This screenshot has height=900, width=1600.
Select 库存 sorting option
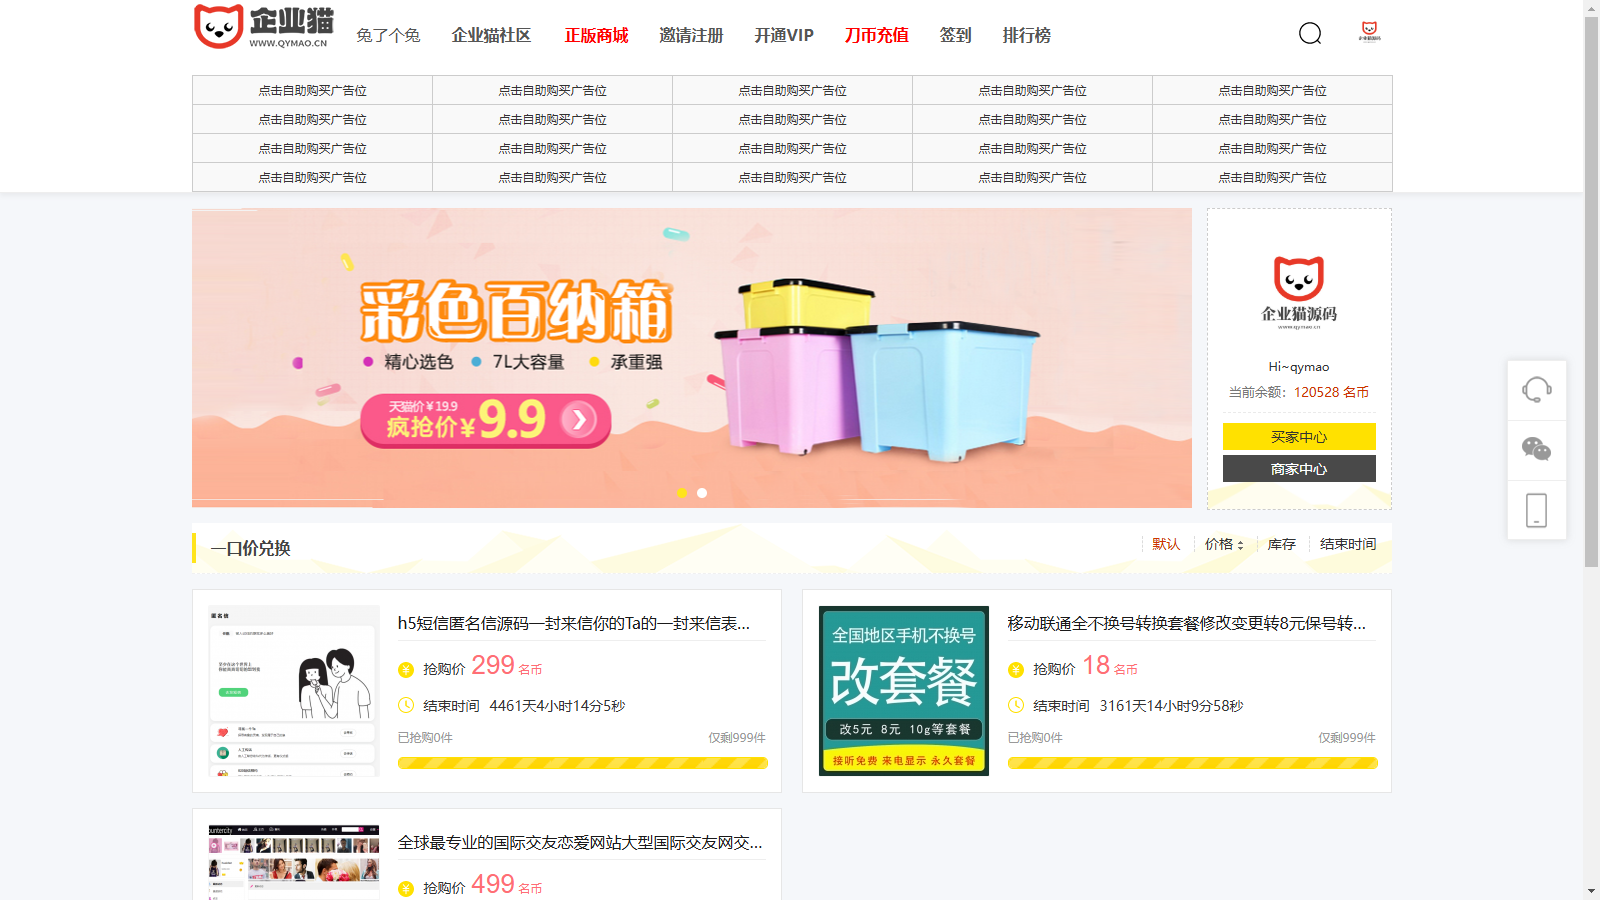(1281, 544)
